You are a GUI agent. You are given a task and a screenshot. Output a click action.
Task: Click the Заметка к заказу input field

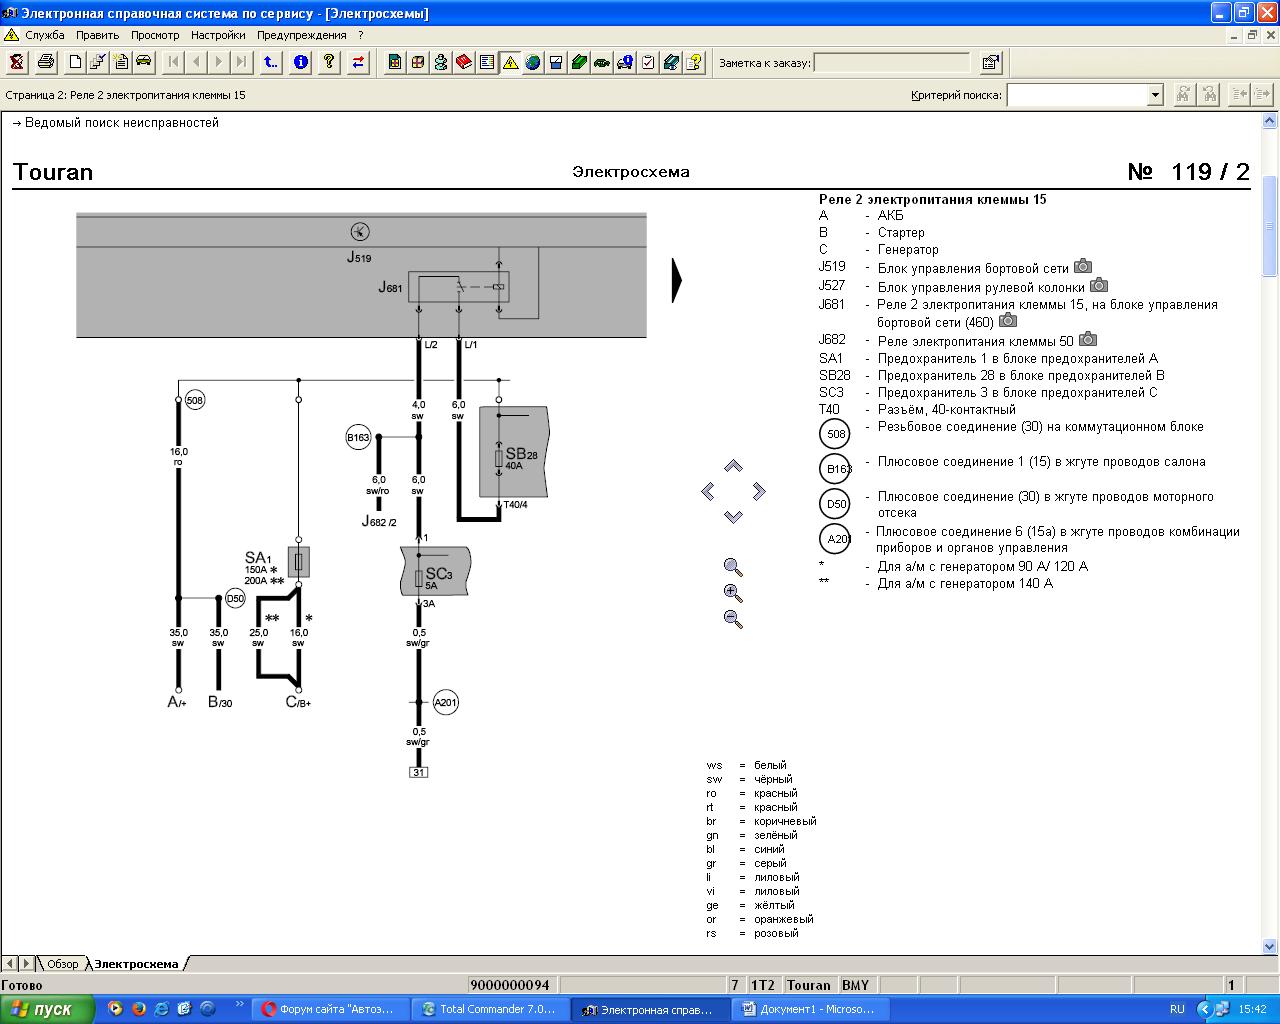coord(892,63)
